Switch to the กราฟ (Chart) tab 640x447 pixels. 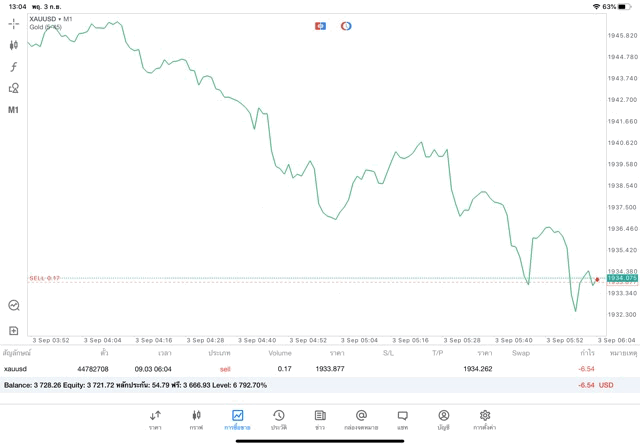click(196, 419)
